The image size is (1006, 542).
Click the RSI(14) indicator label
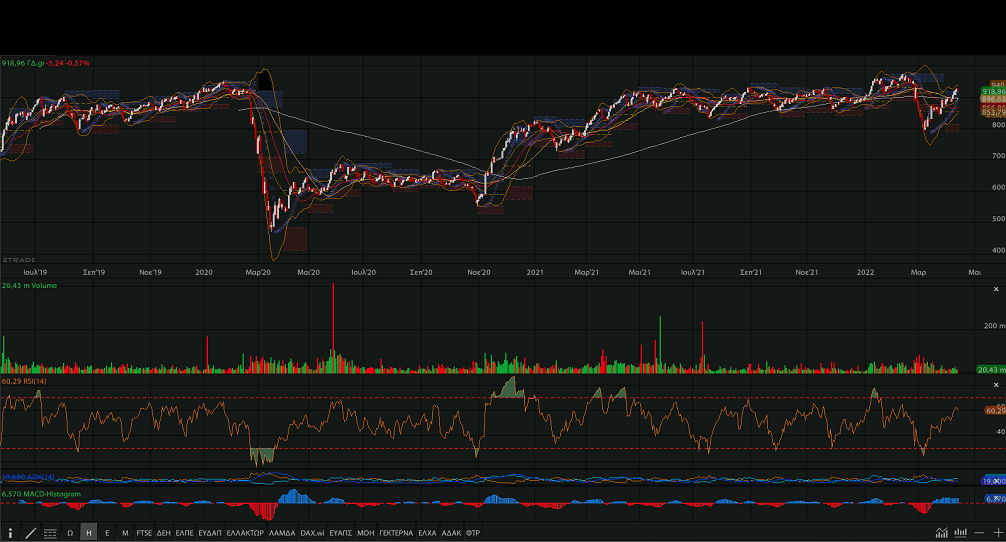pos(27,381)
